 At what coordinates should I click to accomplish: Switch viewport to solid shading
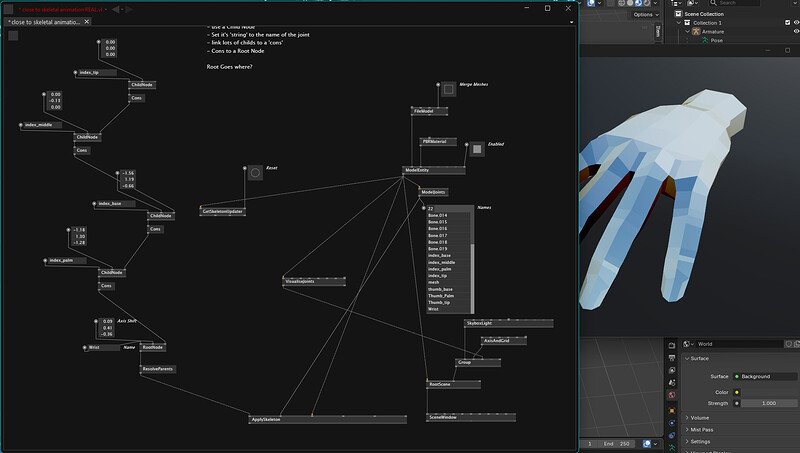click(x=630, y=3)
